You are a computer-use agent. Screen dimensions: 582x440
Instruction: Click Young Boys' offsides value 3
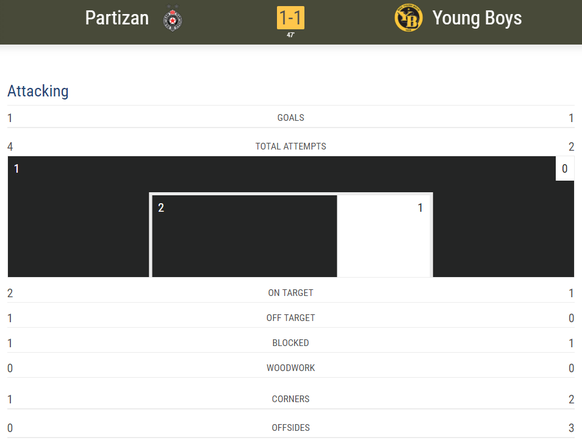pos(571,428)
